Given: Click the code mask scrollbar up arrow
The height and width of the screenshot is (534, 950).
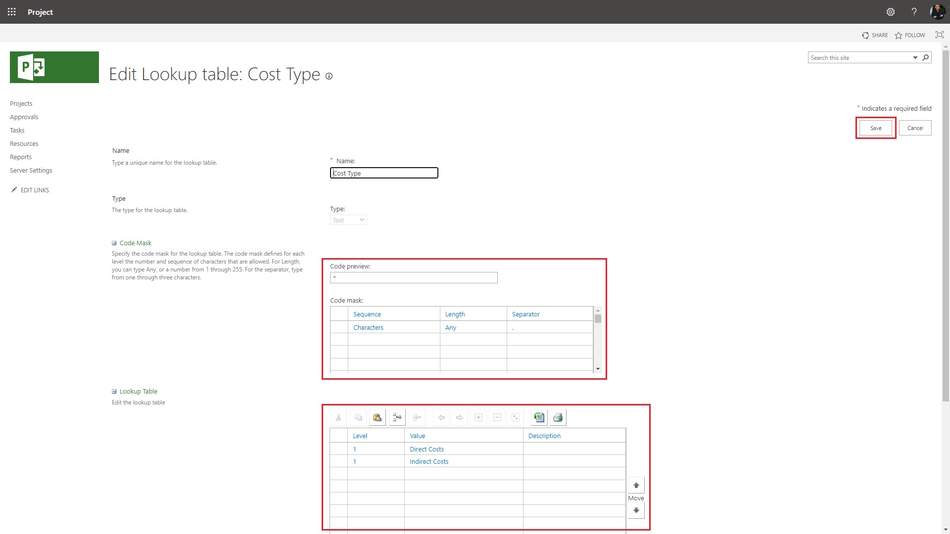Looking at the screenshot, I should click(598, 310).
